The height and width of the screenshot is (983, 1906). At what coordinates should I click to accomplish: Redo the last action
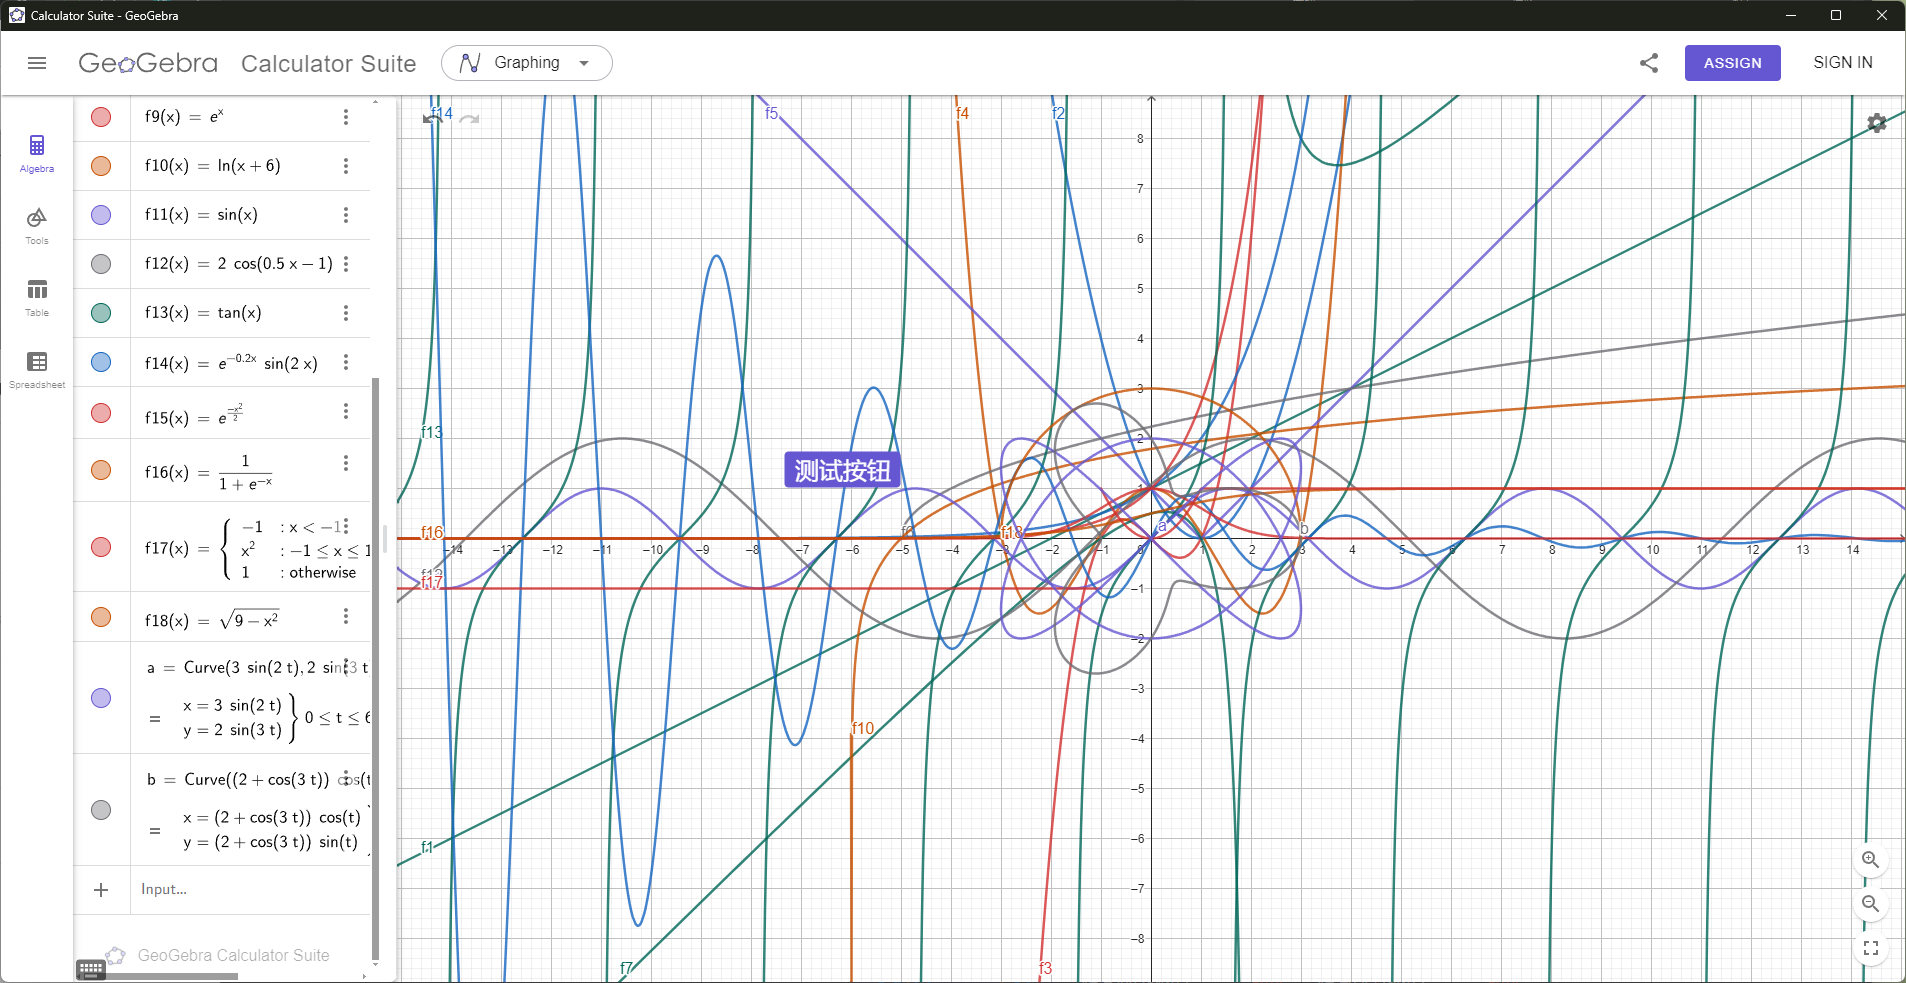(469, 118)
